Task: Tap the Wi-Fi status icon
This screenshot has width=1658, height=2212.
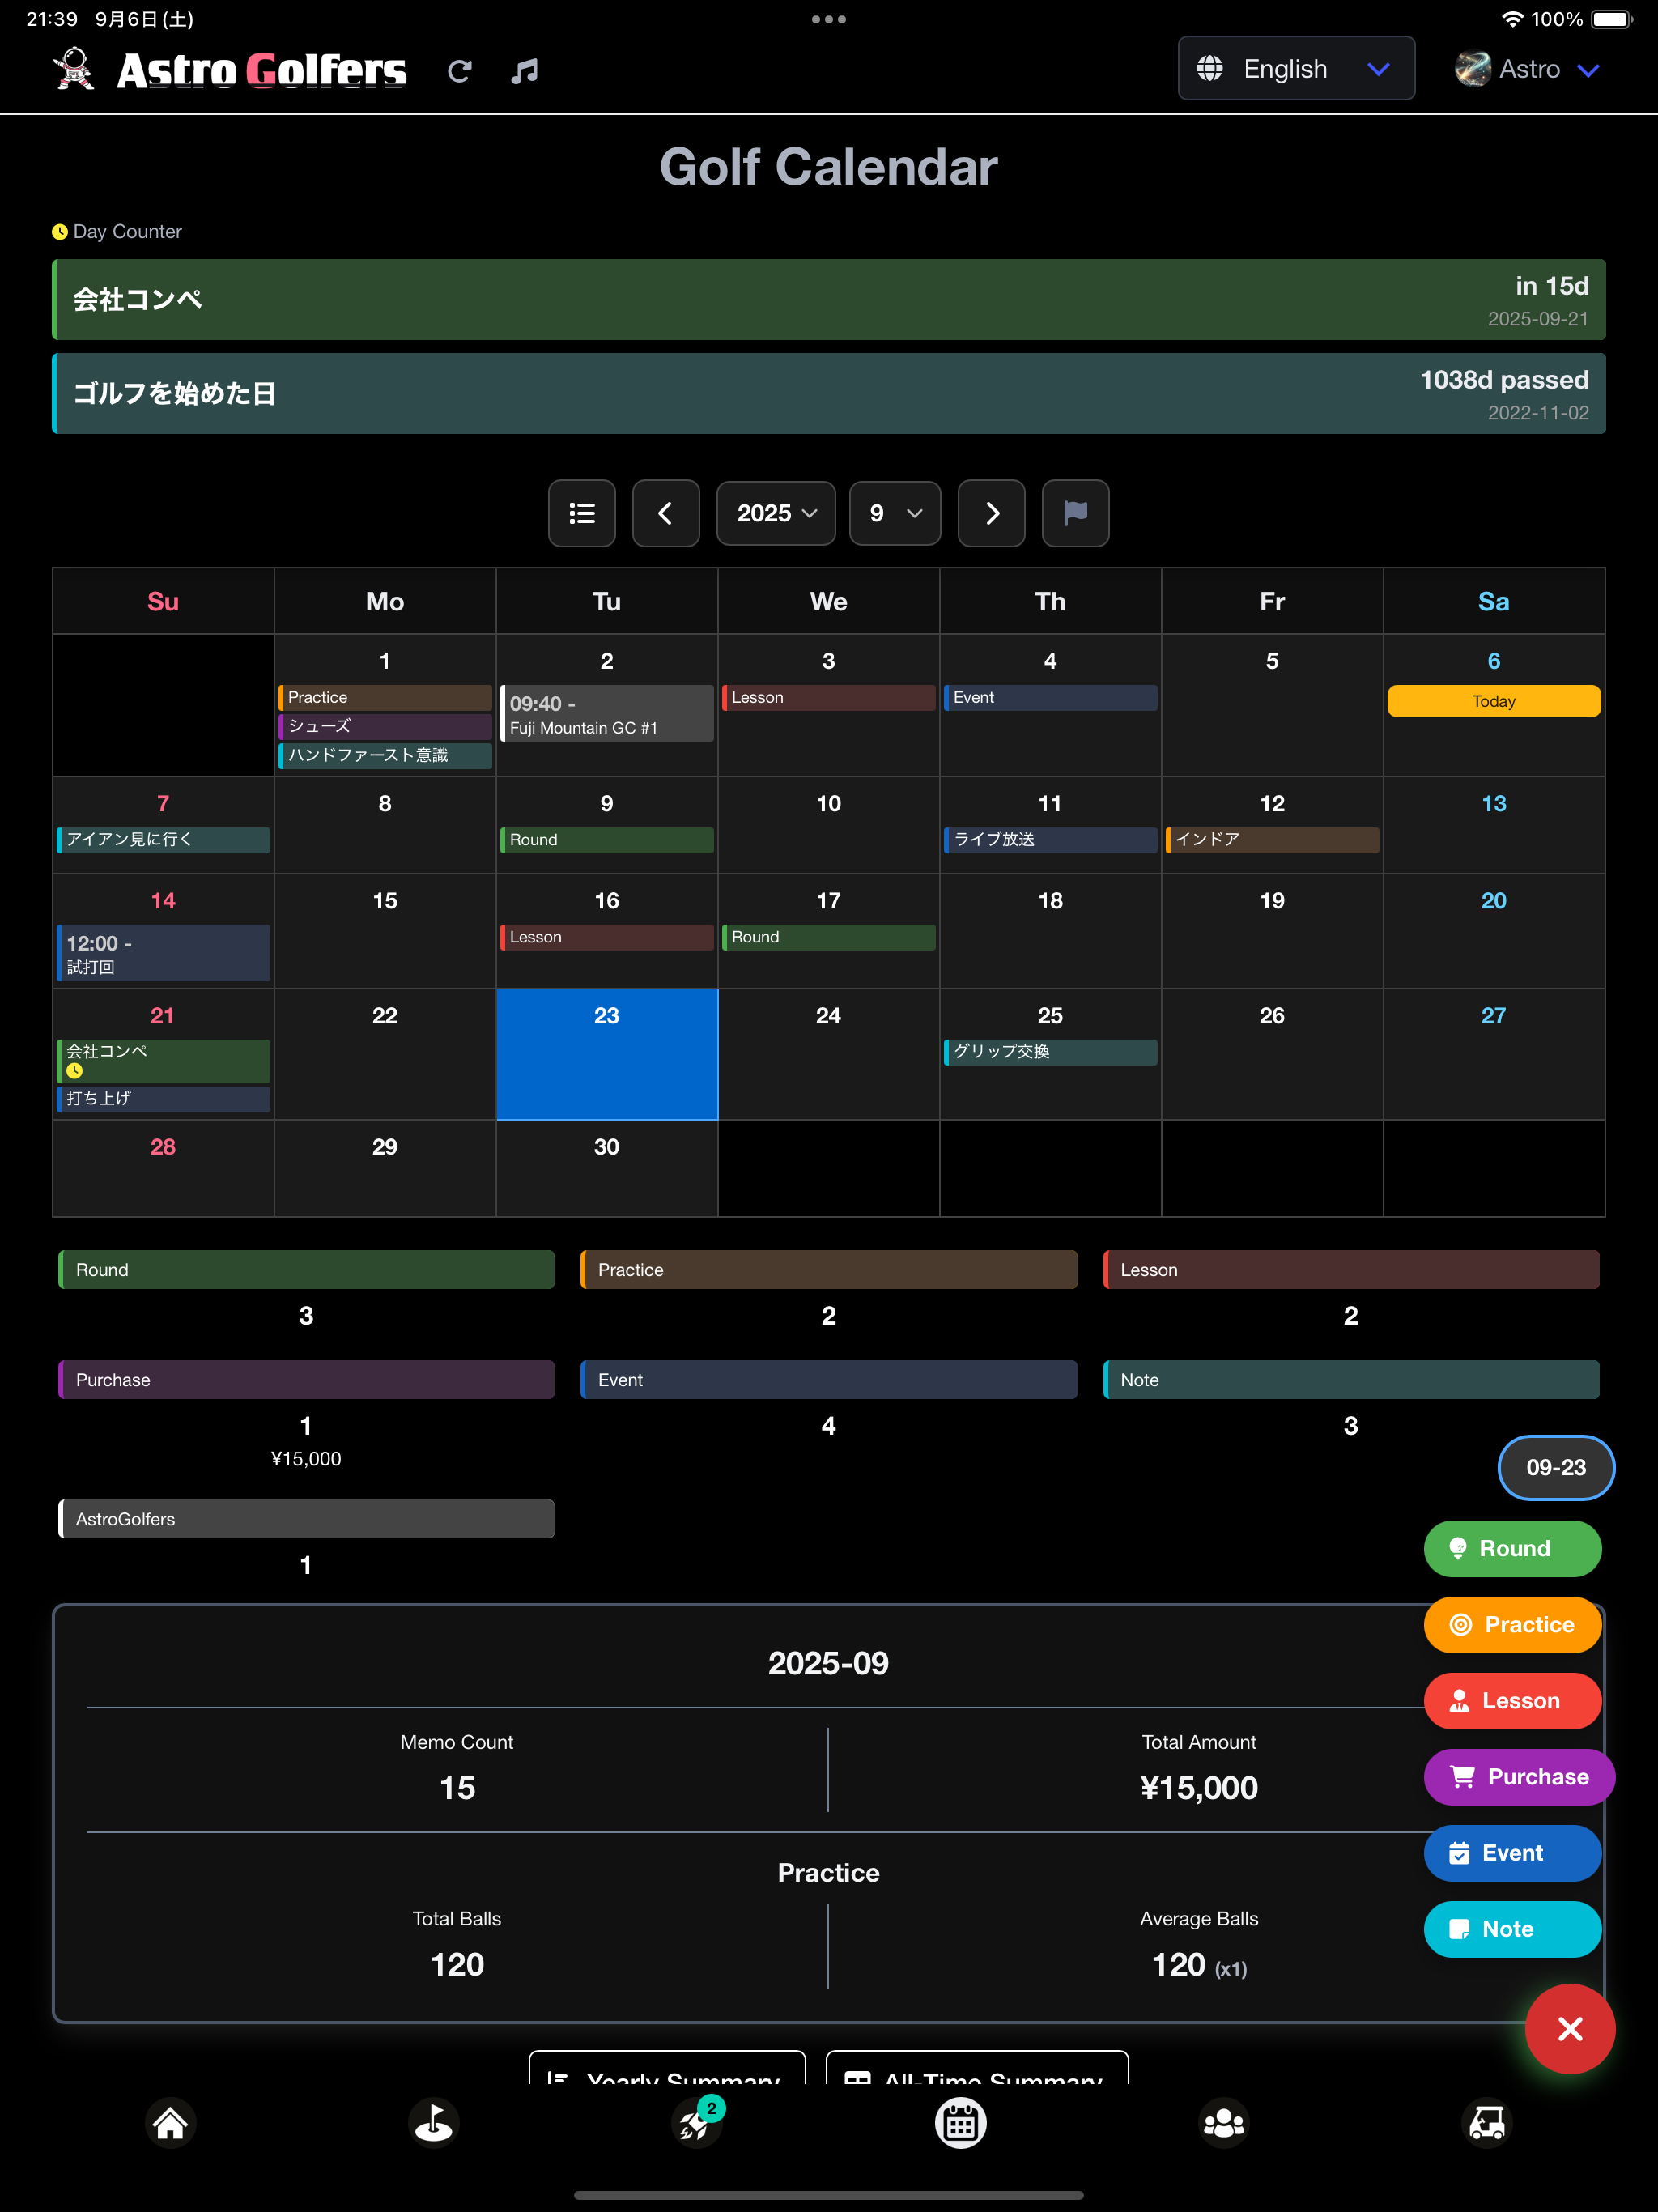Action: click(x=1512, y=19)
